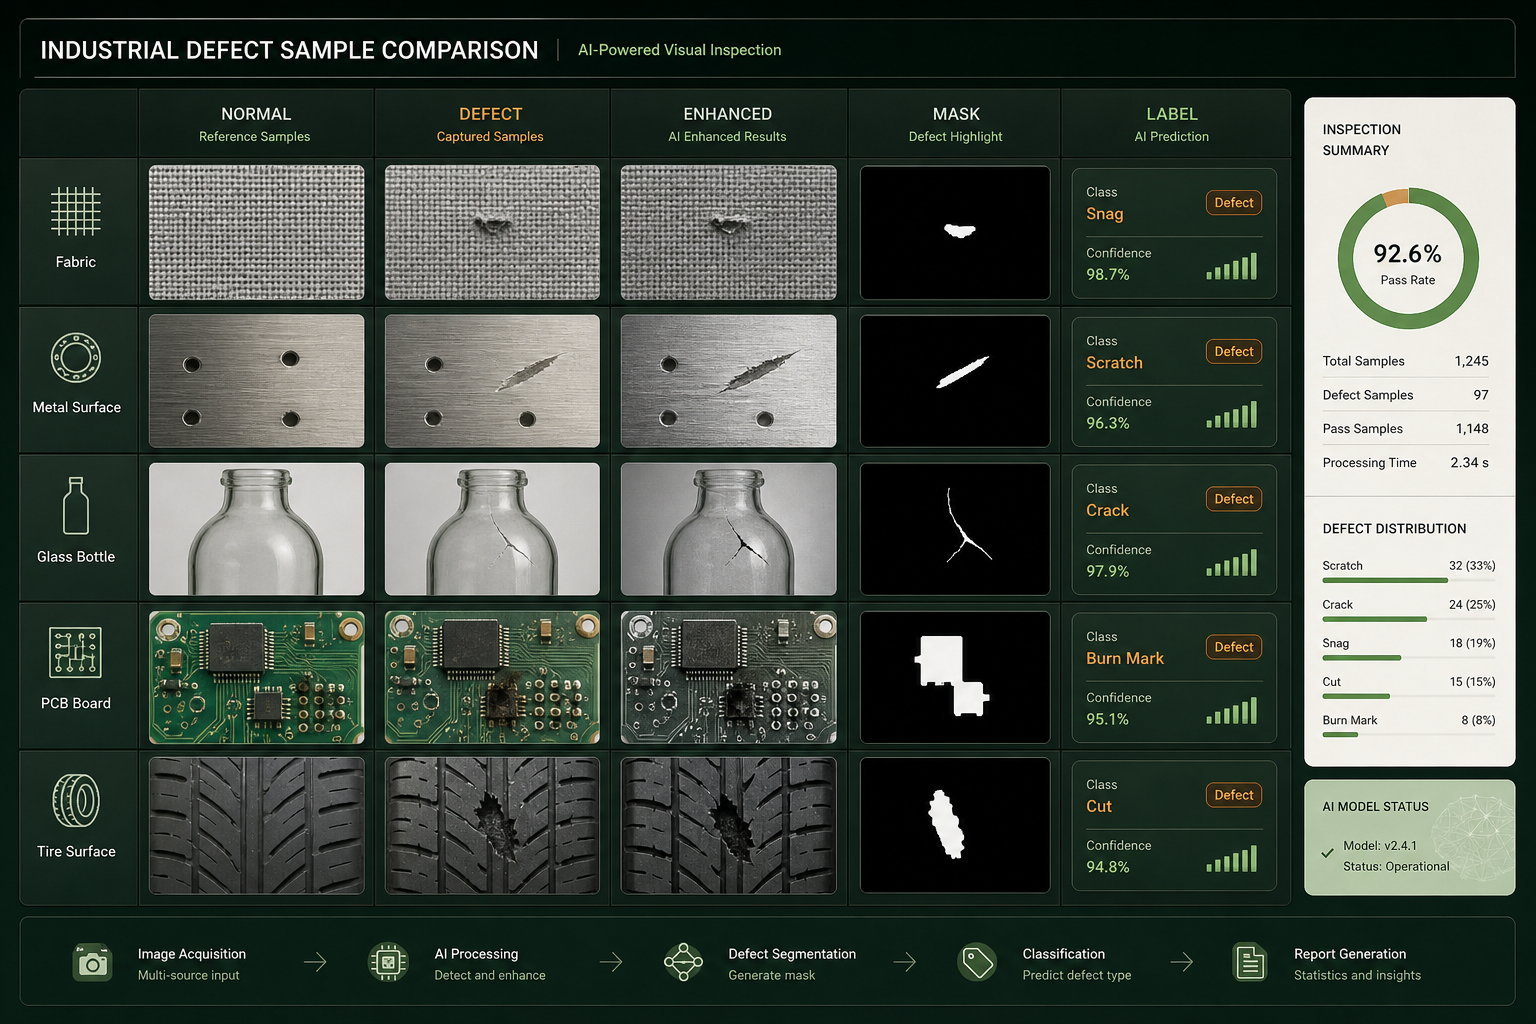Click the 96.3% confidence value
The height and width of the screenshot is (1024, 1536).
[1108, 423]
